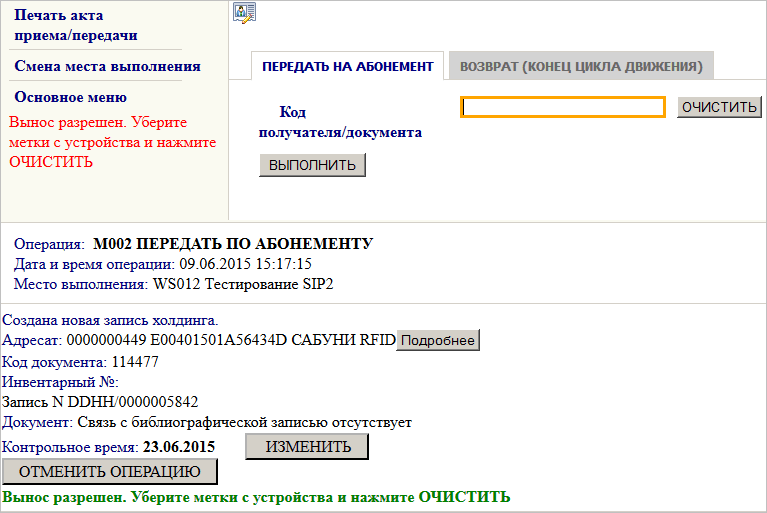Click the control date 23.06.2015
767x513 pixels.
[x=179, y=447]
